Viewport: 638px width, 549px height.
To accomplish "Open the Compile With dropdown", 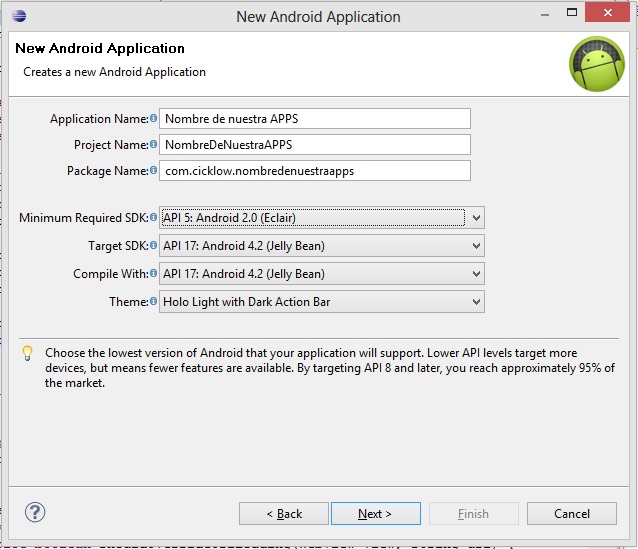I will tap(321, 274).
